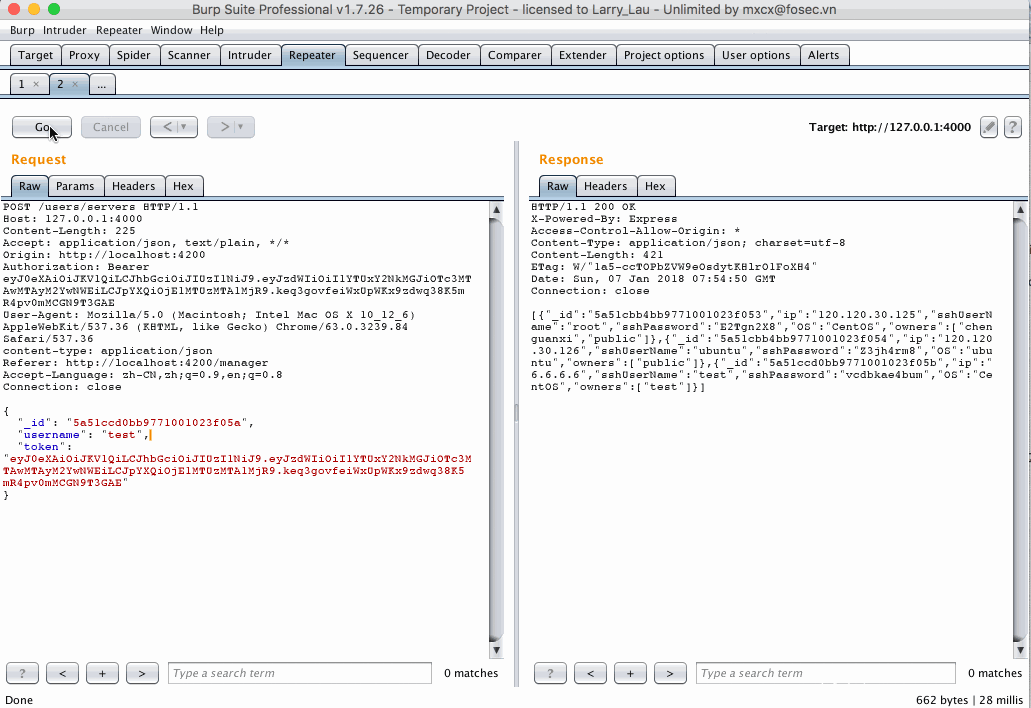The image size is (1031, 708).
Task: Click request scrollbar up arrow
Action: (x=496, y=210)
